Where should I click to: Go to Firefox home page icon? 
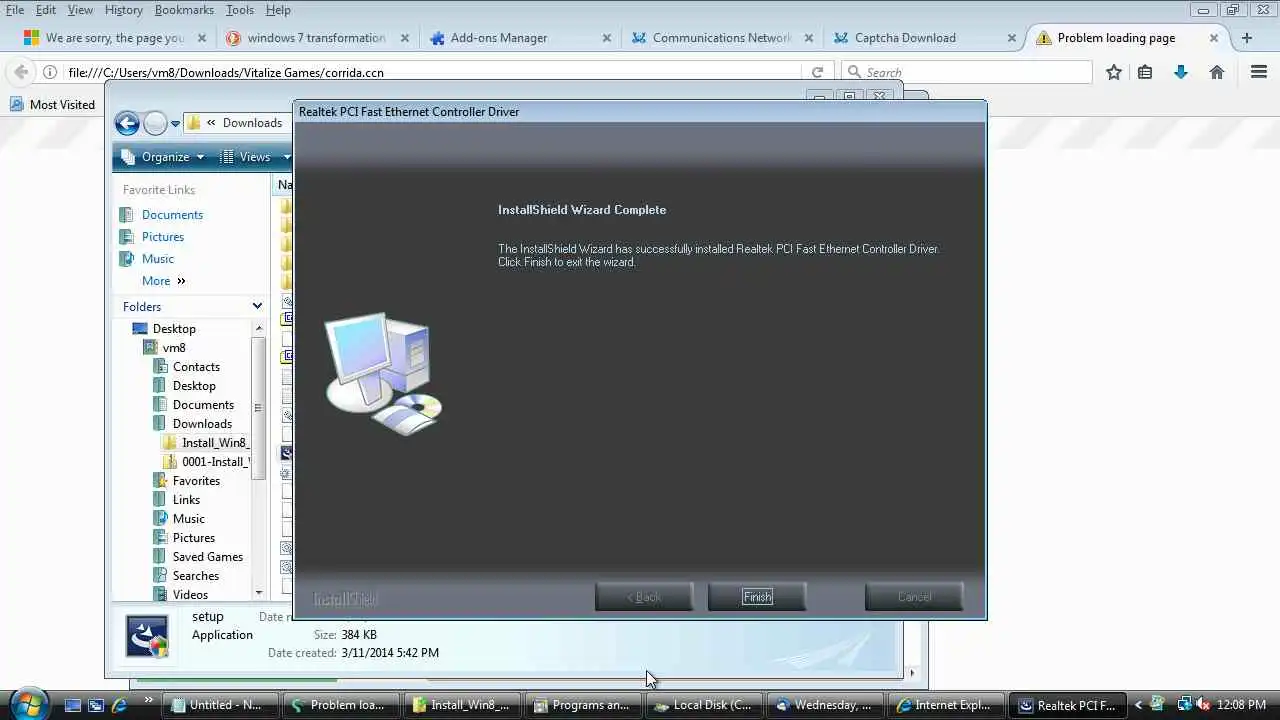tap(1217, 72)
